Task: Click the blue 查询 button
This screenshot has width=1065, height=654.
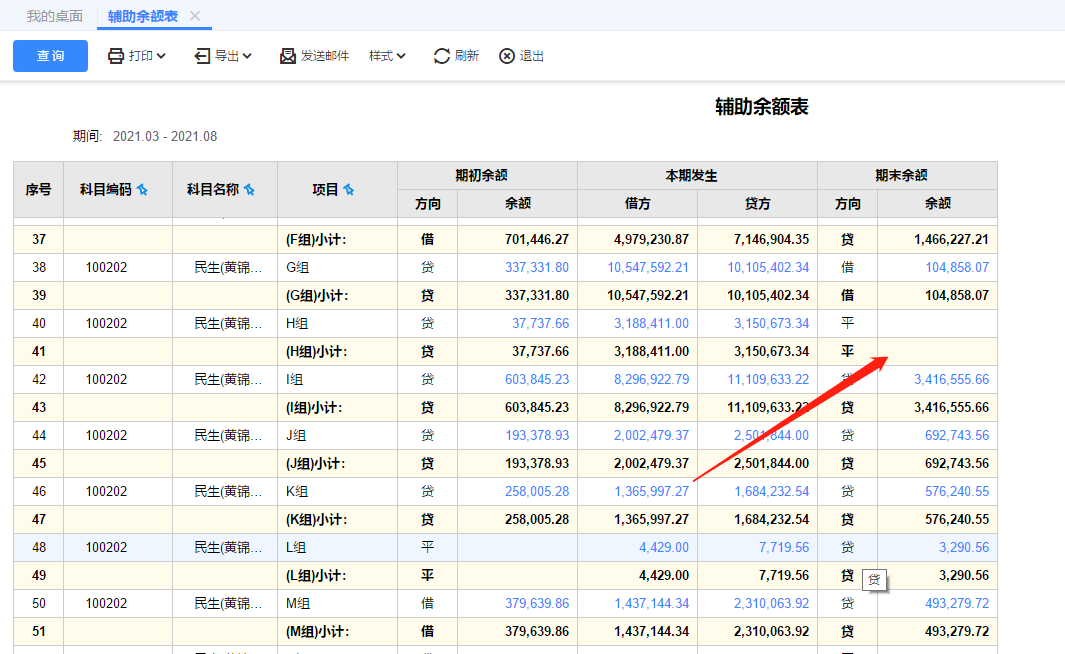Action: [50, 56]
